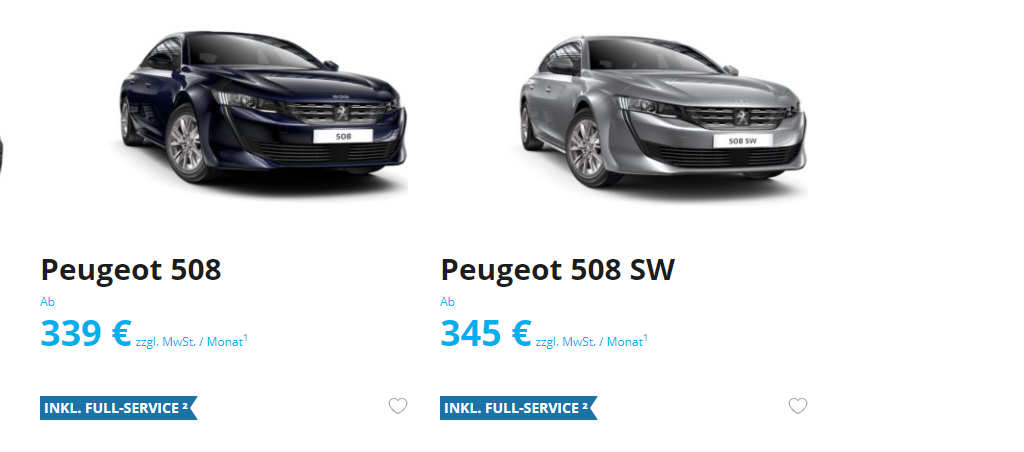The height and width of the screenshot is (452, 1024).
Task: Open footnote 1 beside Monat under 345 €
Action: [x=645, y=338]
